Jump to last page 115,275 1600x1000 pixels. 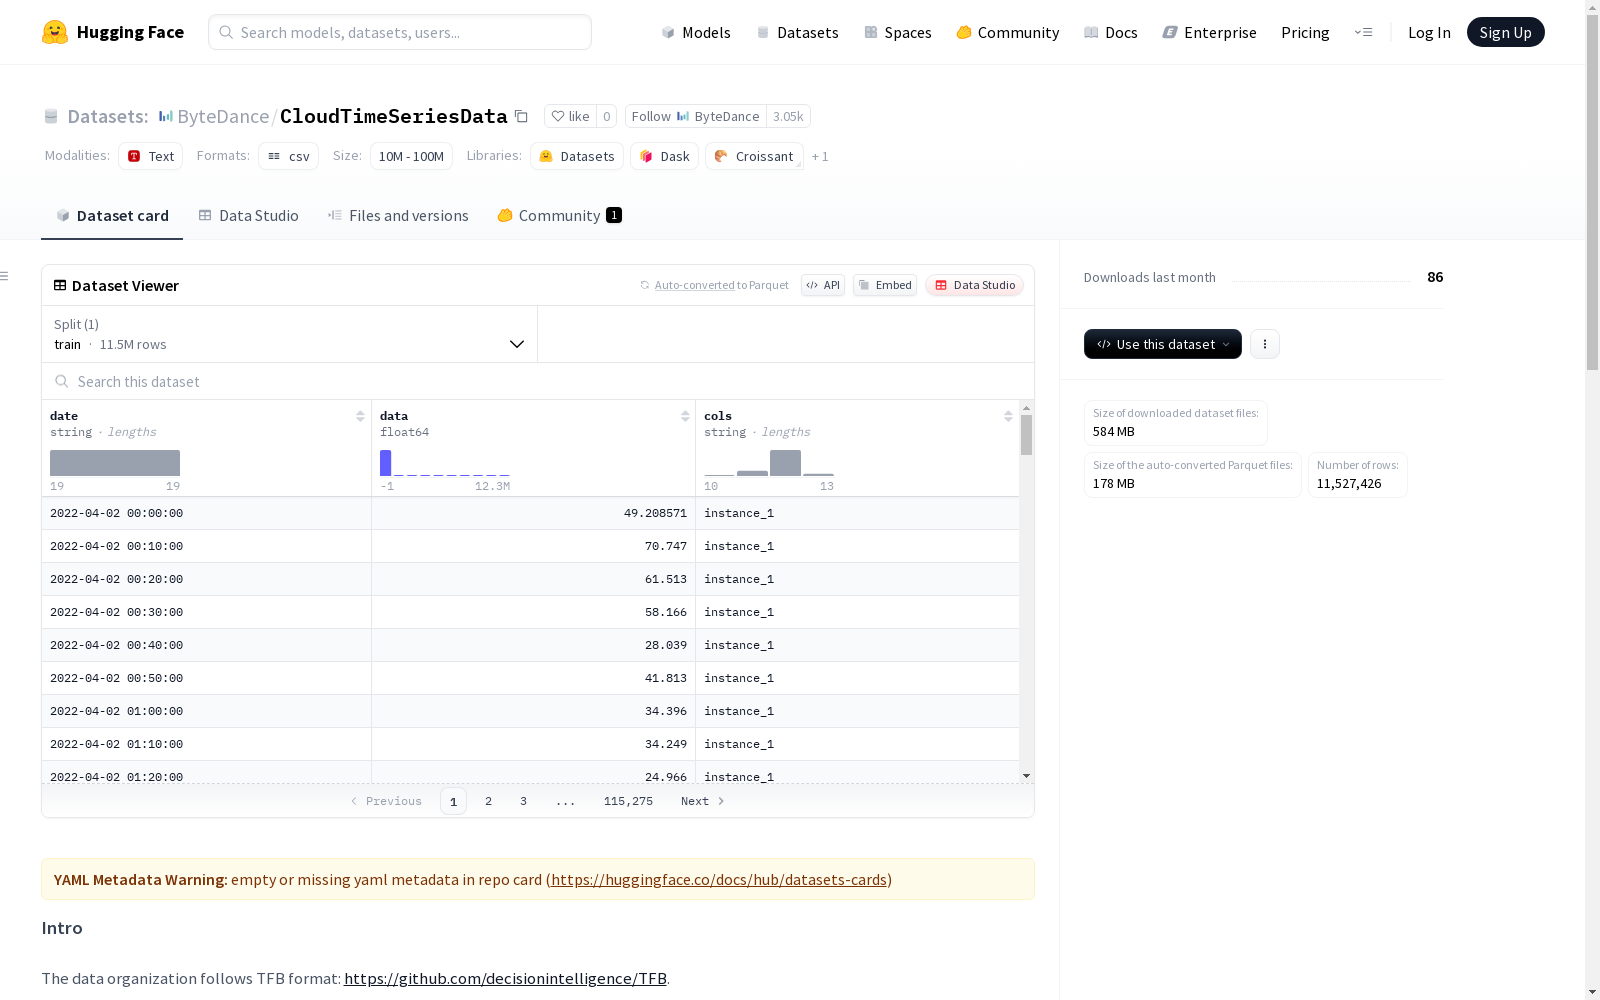[x=628, y=801]
